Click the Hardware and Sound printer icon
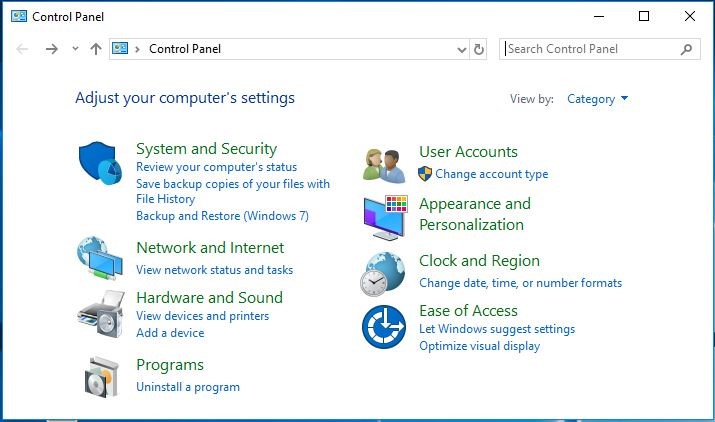 click(101, 314)
